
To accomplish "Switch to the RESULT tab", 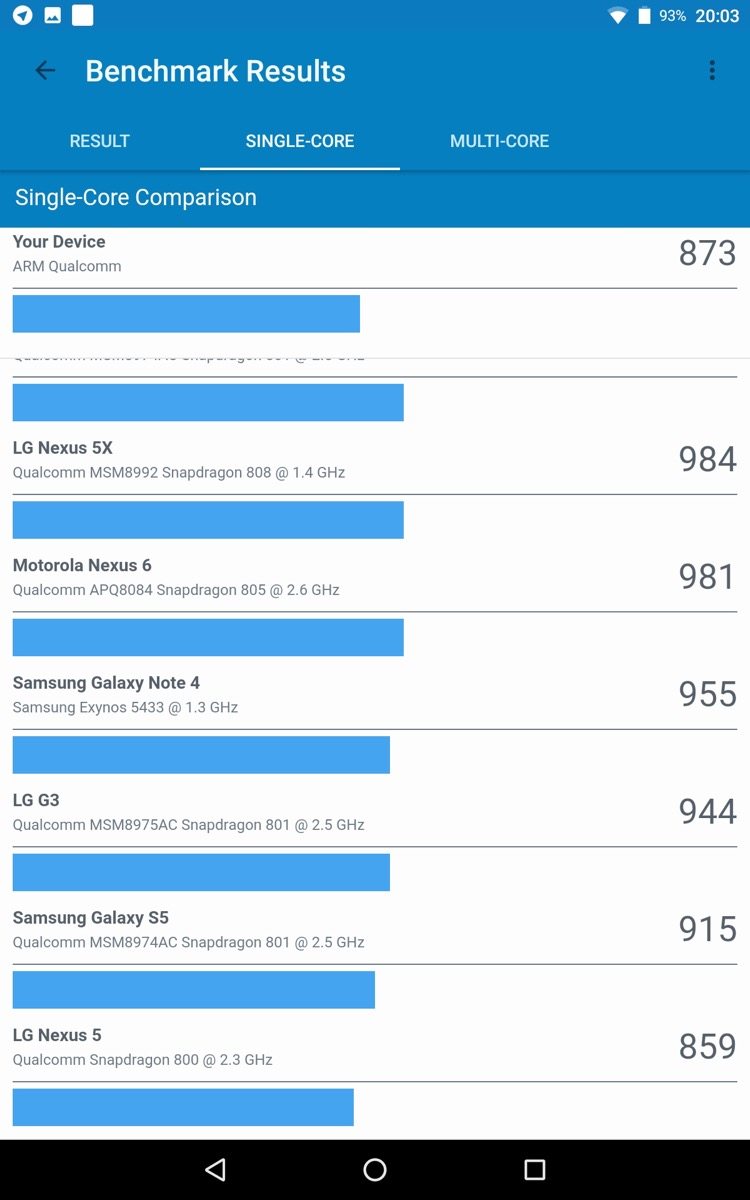I will (x=99, y=141).
